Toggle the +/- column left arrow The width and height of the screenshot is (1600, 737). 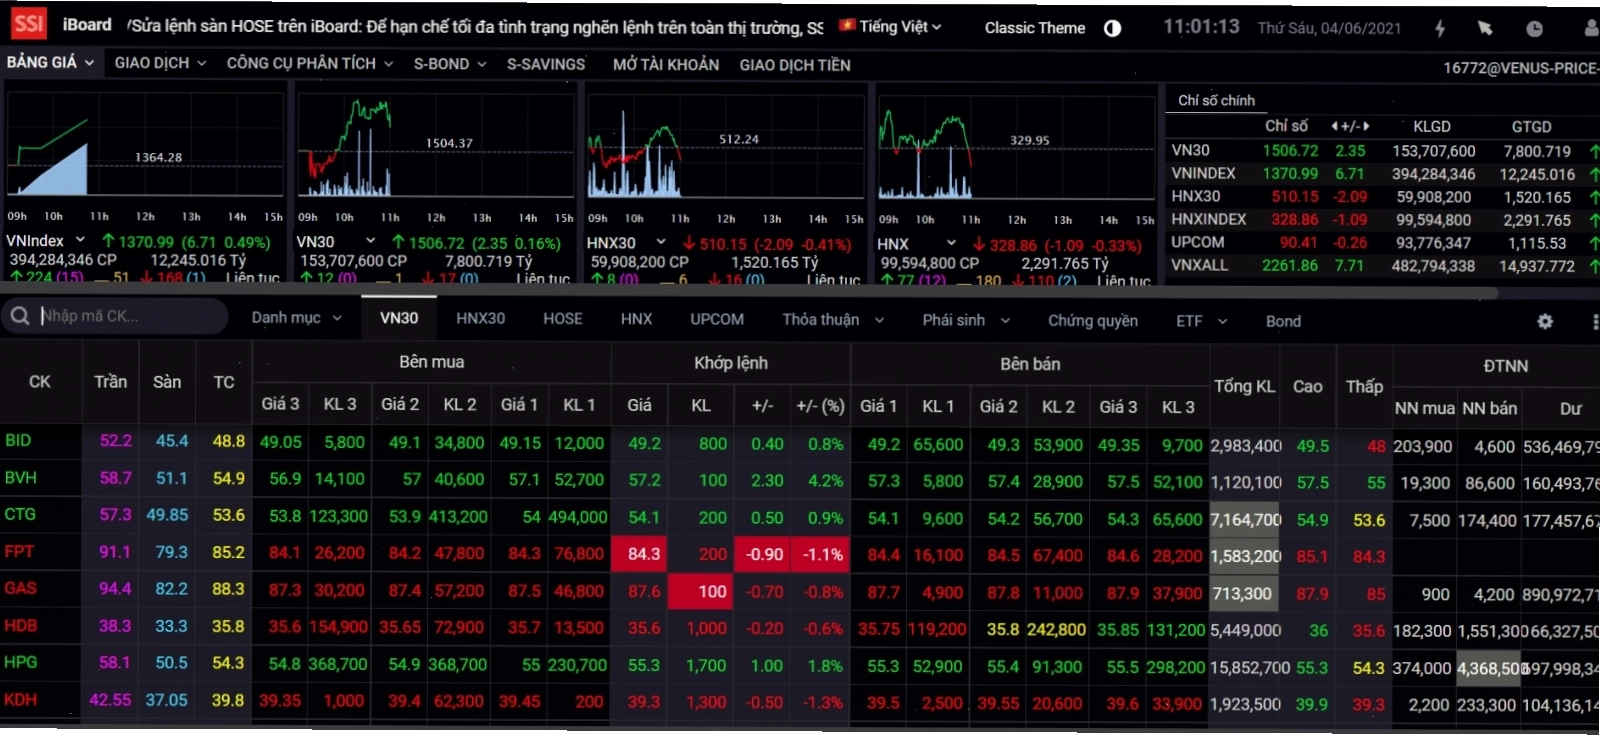click(1334, 126)
